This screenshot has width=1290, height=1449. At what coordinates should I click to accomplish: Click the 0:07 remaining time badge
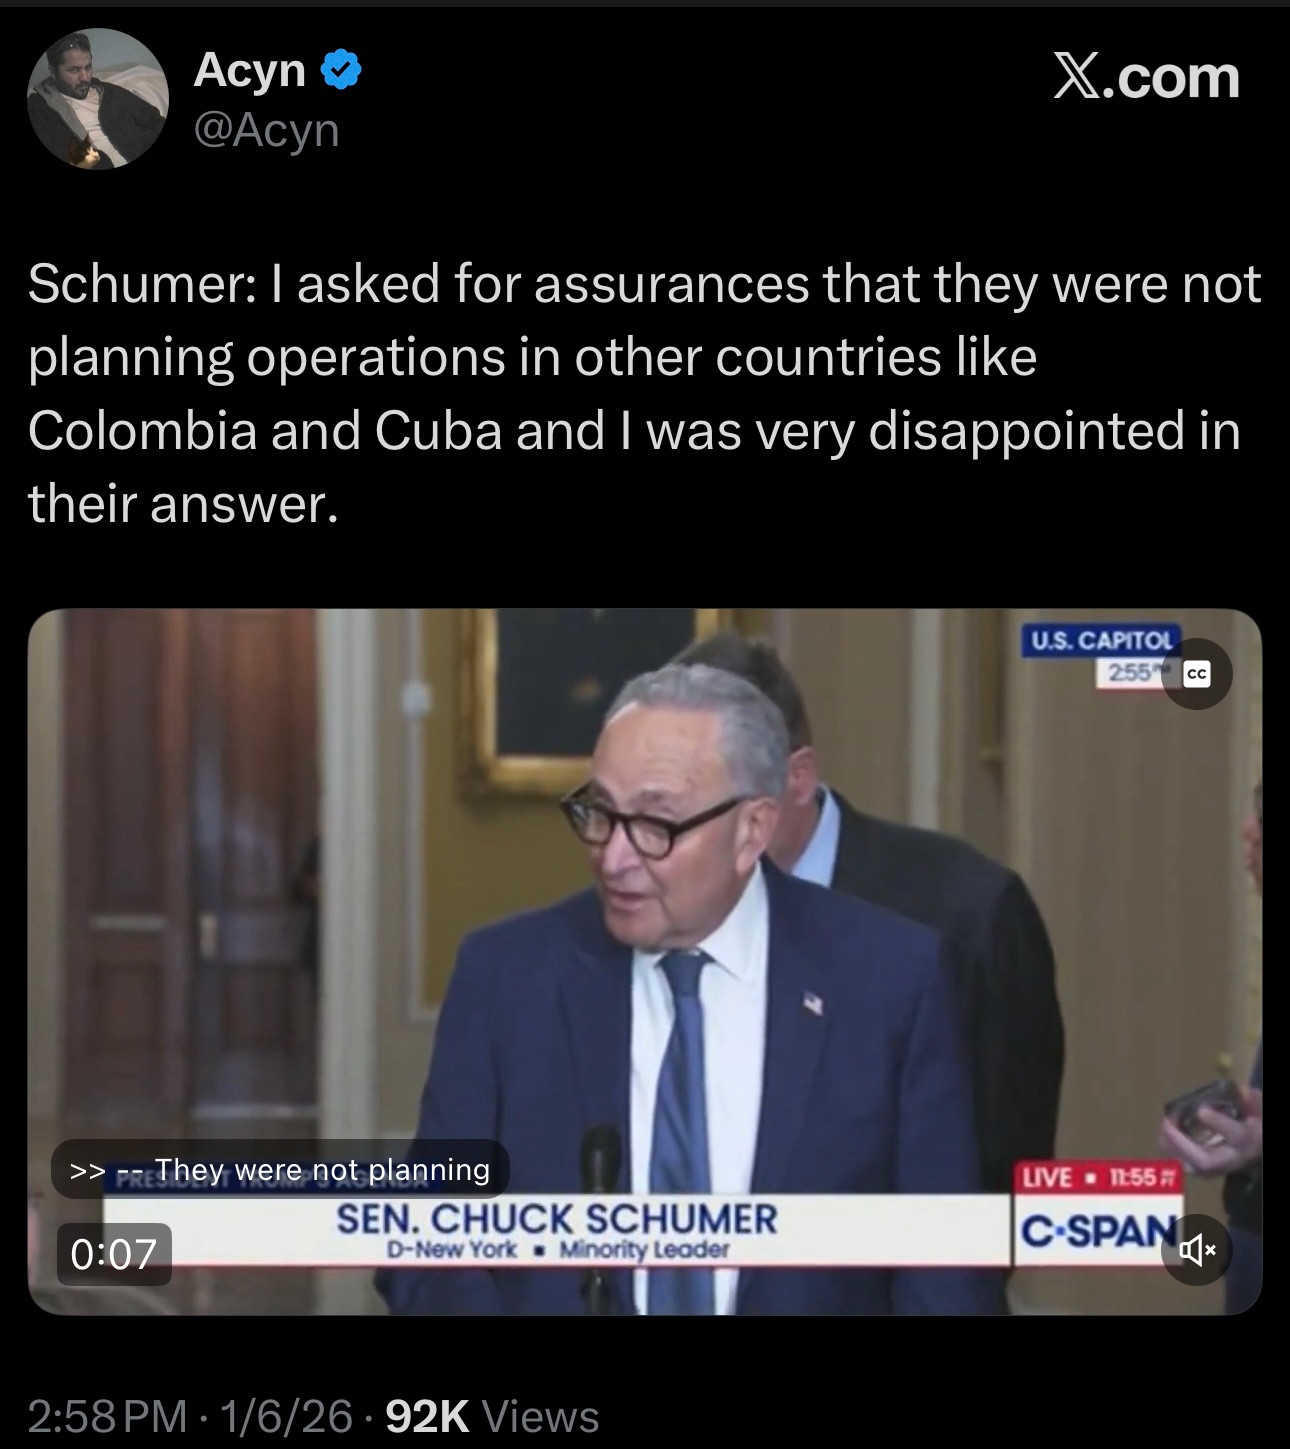112,1253
